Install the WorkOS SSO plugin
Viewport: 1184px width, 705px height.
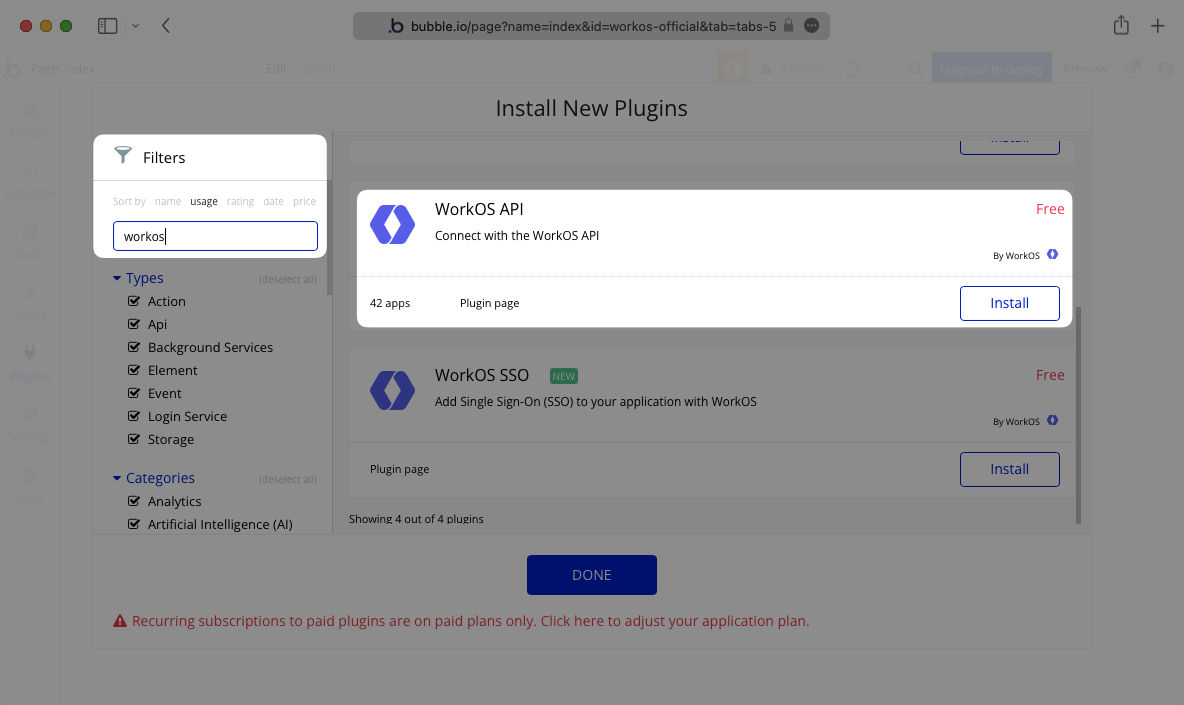1009,469
